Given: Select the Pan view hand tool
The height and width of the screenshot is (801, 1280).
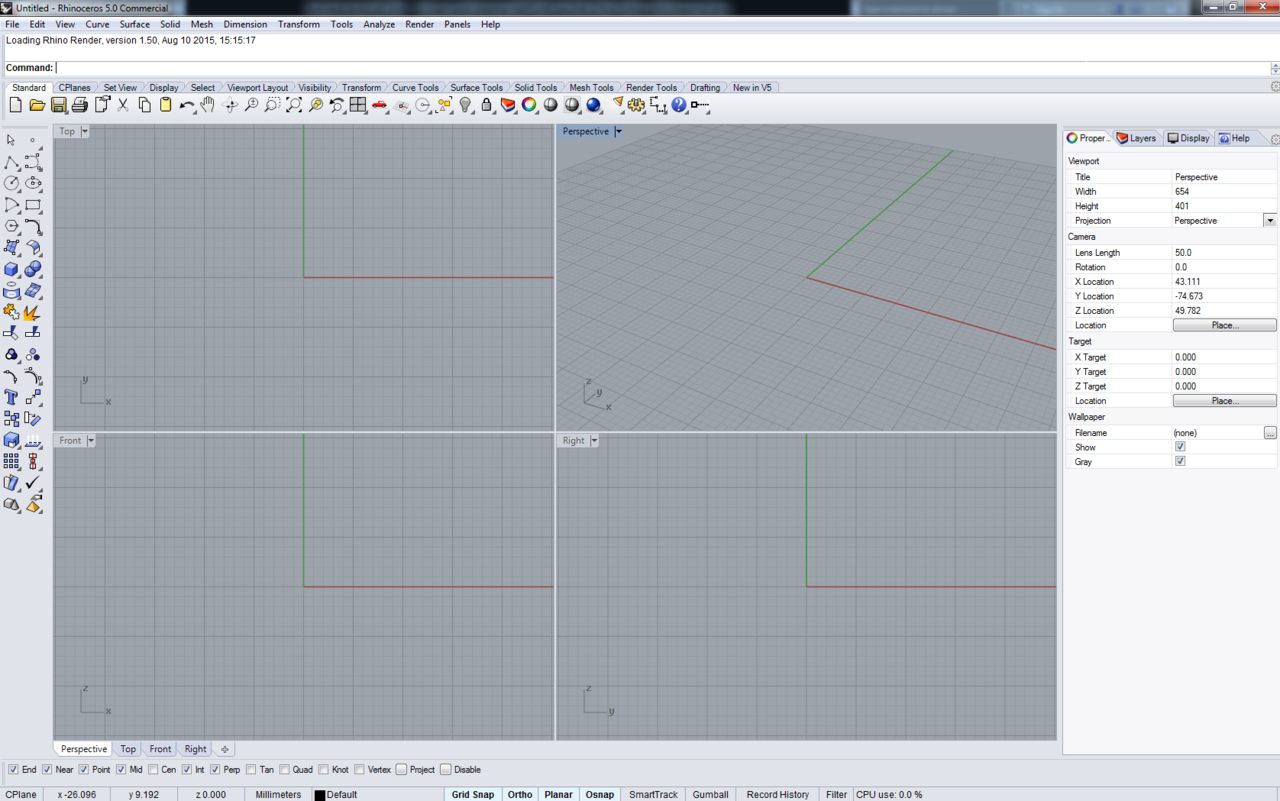Looking at the screenshot, I should 208,105.
